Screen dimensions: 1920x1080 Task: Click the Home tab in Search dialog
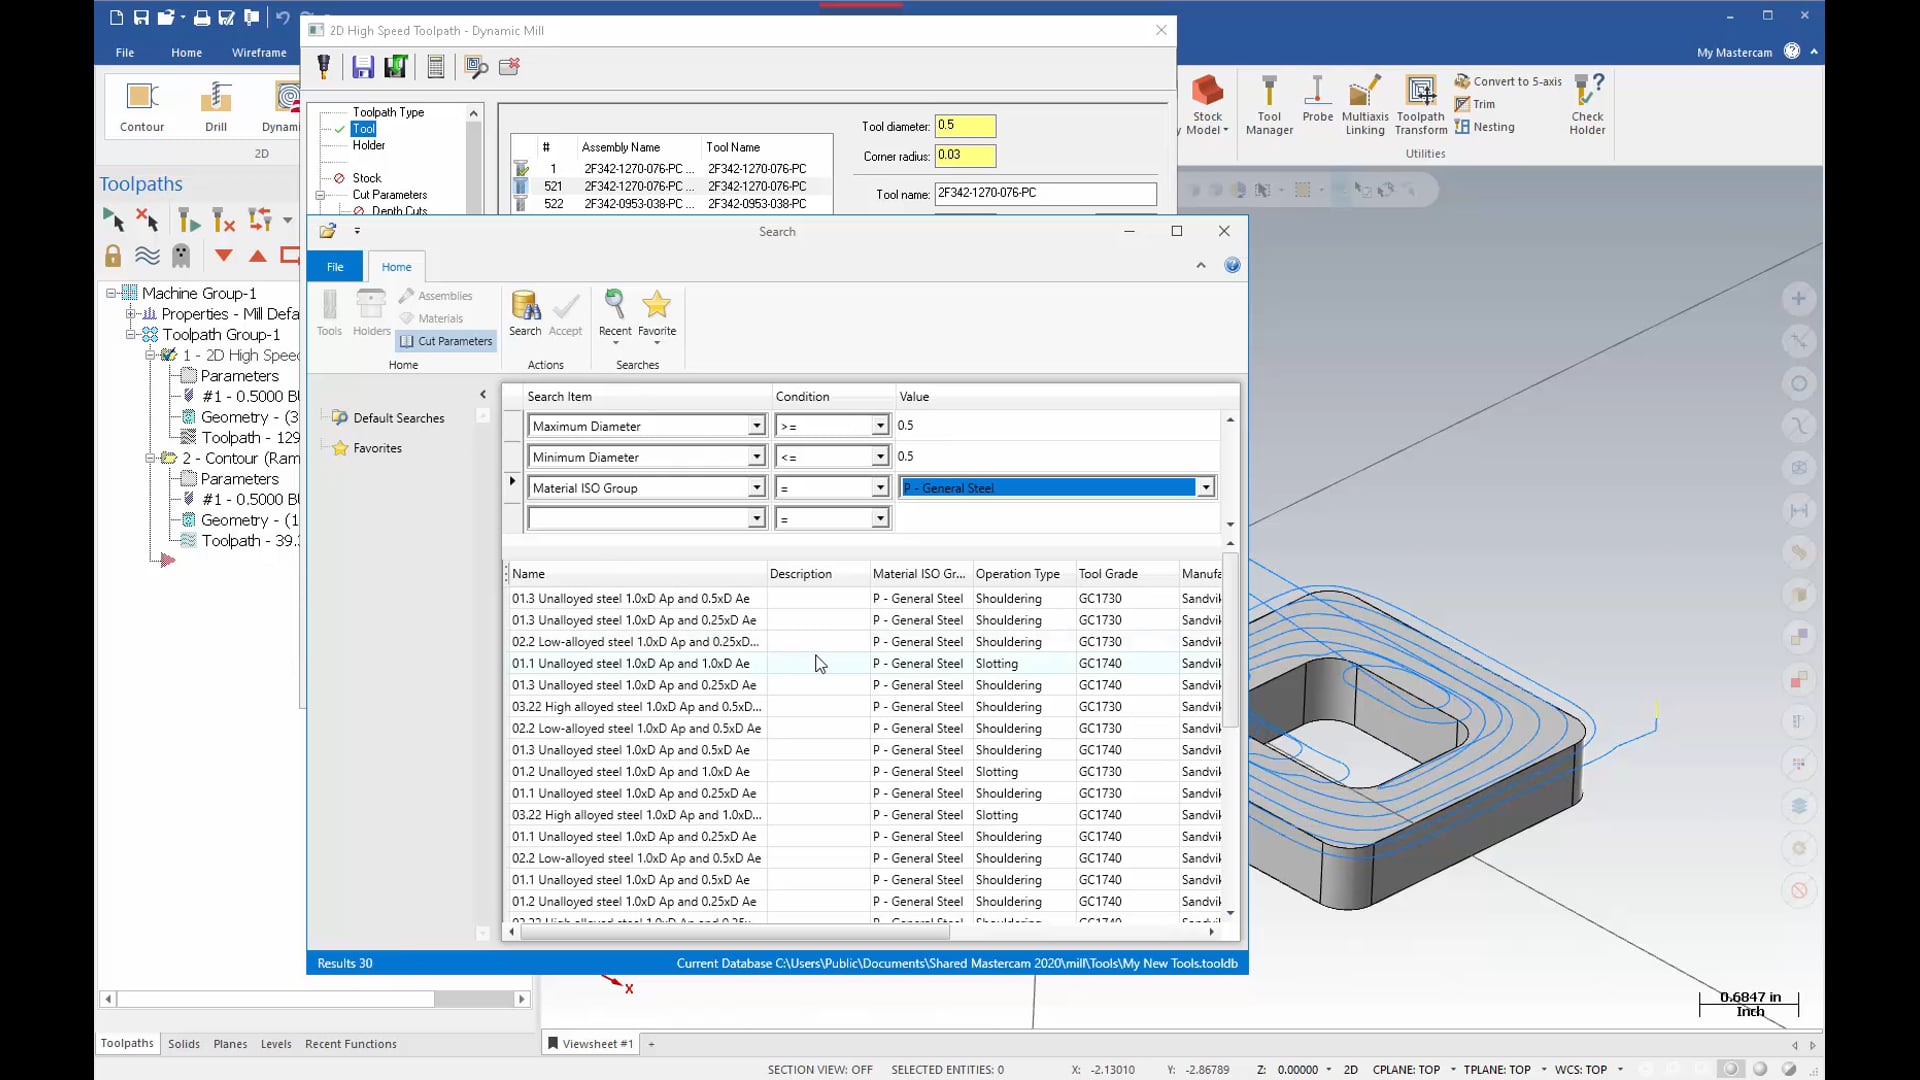pos(396,265)
